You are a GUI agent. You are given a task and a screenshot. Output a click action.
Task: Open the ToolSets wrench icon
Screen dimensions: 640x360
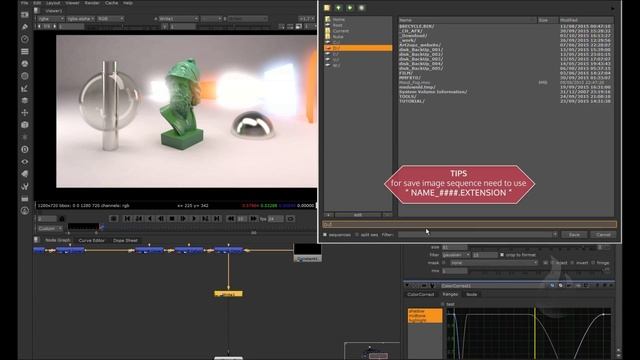(24, 186)
